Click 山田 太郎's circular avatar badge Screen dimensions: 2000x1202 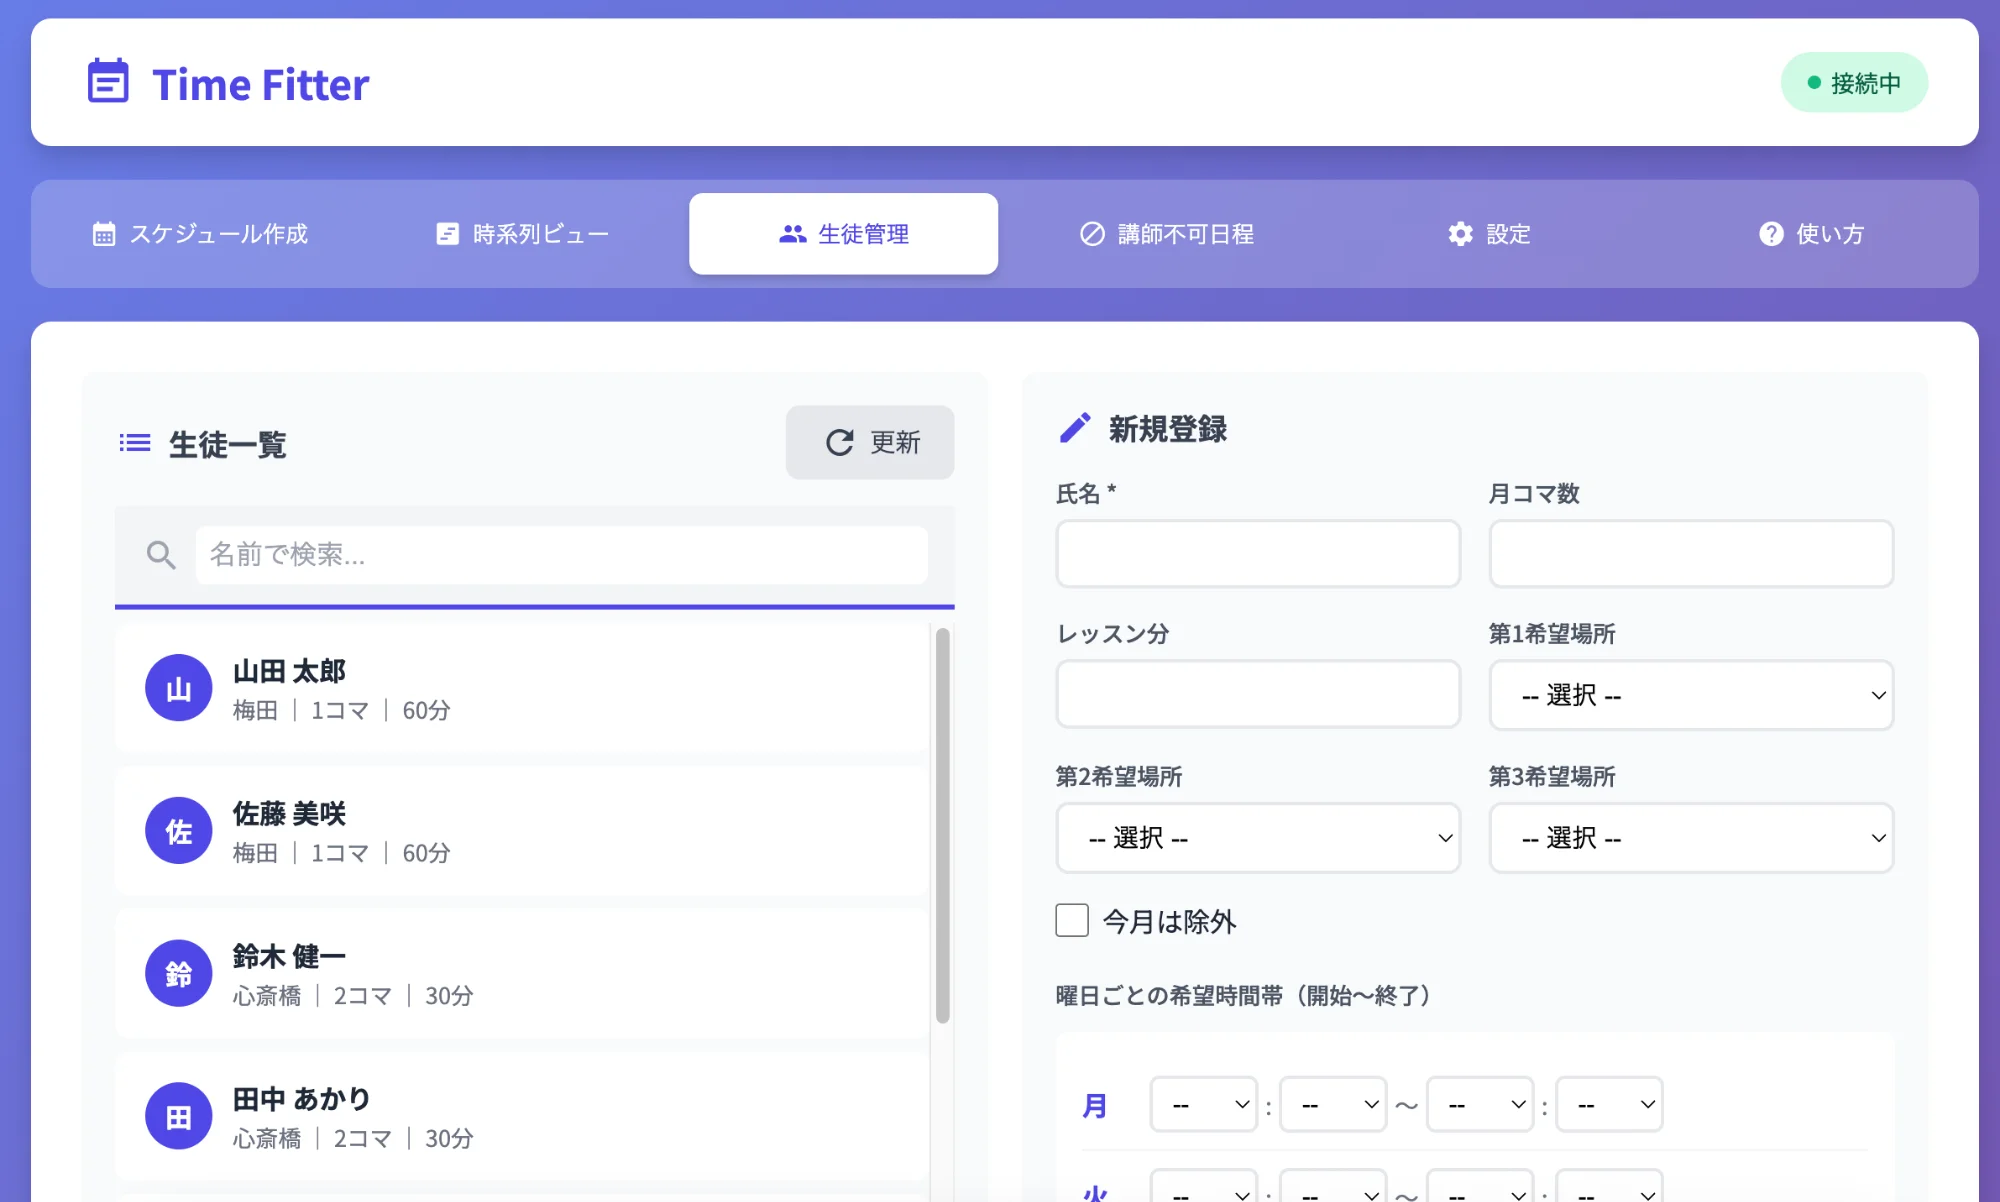[178, 688]
